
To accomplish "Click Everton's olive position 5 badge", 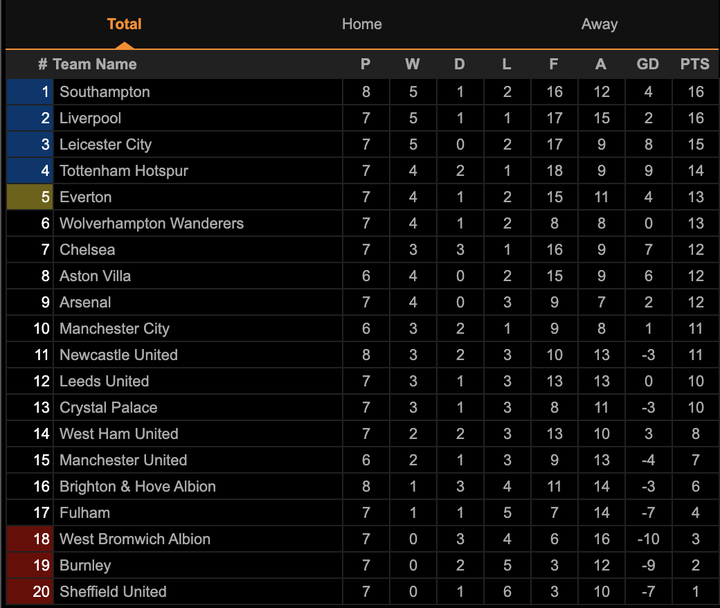I will point(30,197).
